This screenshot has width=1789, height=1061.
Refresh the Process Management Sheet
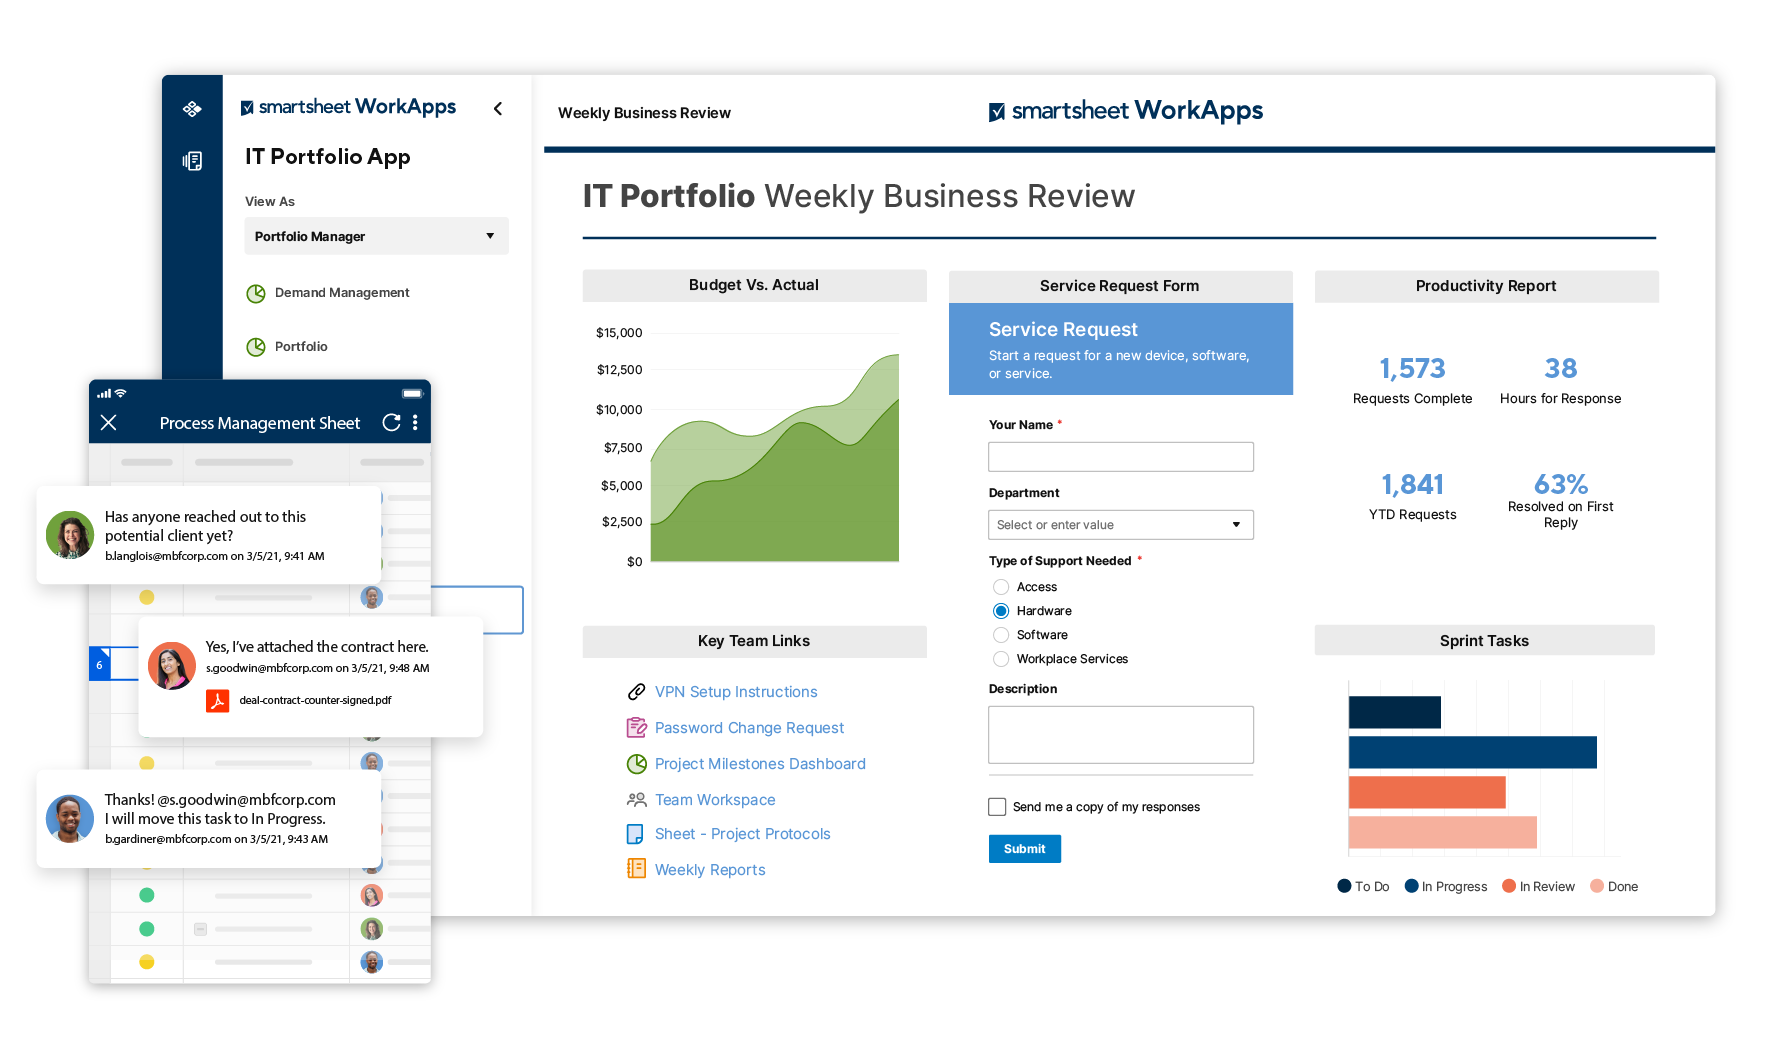391,423
